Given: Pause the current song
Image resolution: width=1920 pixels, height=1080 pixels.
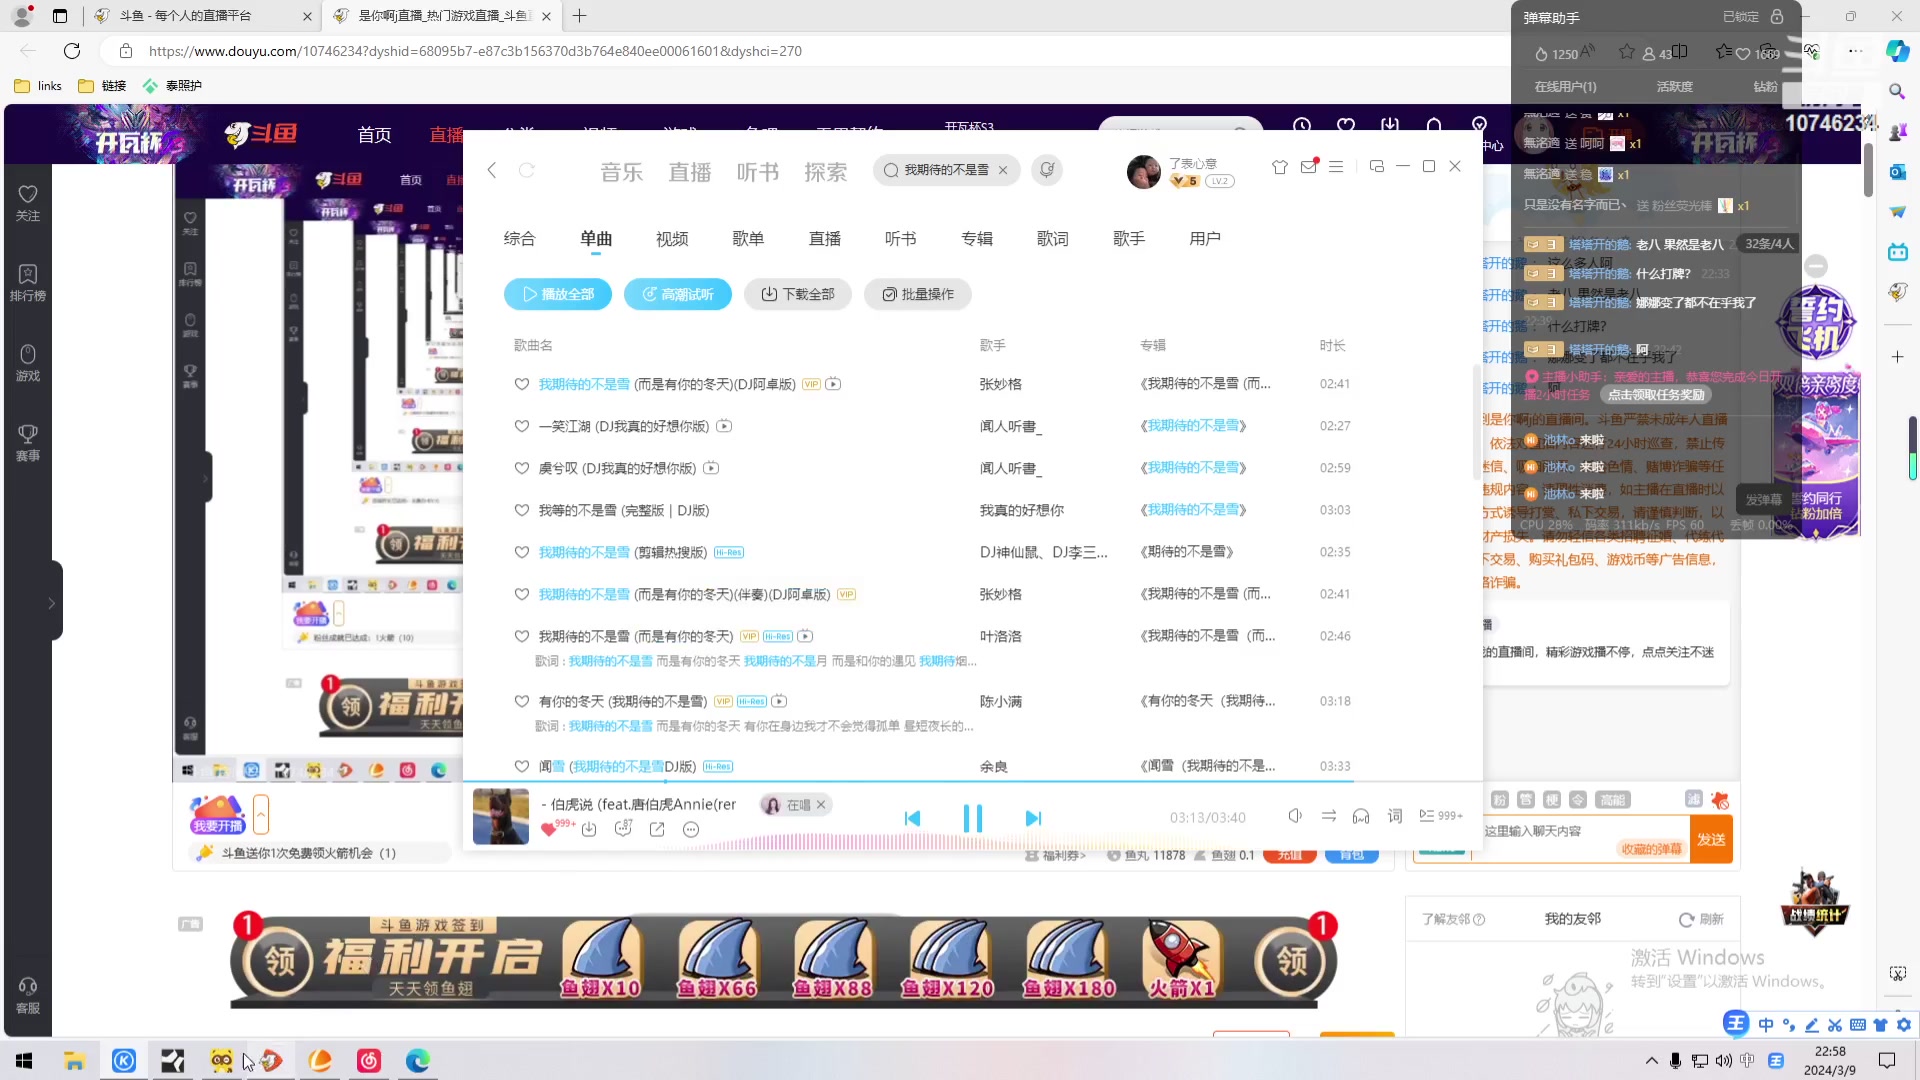Looking at the screenshot, I should [972, 818].
